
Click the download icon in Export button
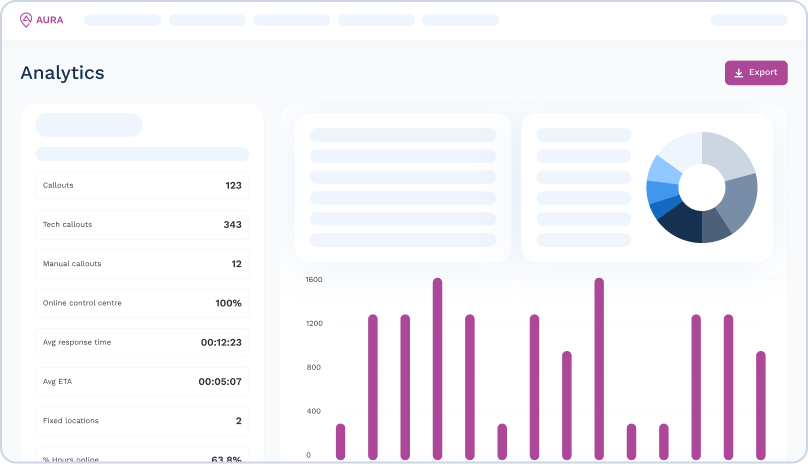click(738, 73)
